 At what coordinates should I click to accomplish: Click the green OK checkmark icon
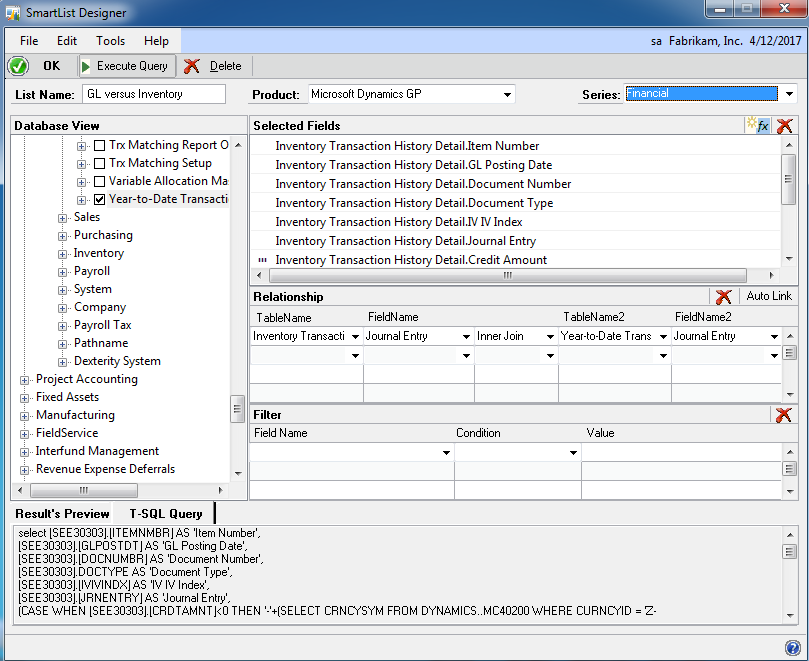(19, 66)
